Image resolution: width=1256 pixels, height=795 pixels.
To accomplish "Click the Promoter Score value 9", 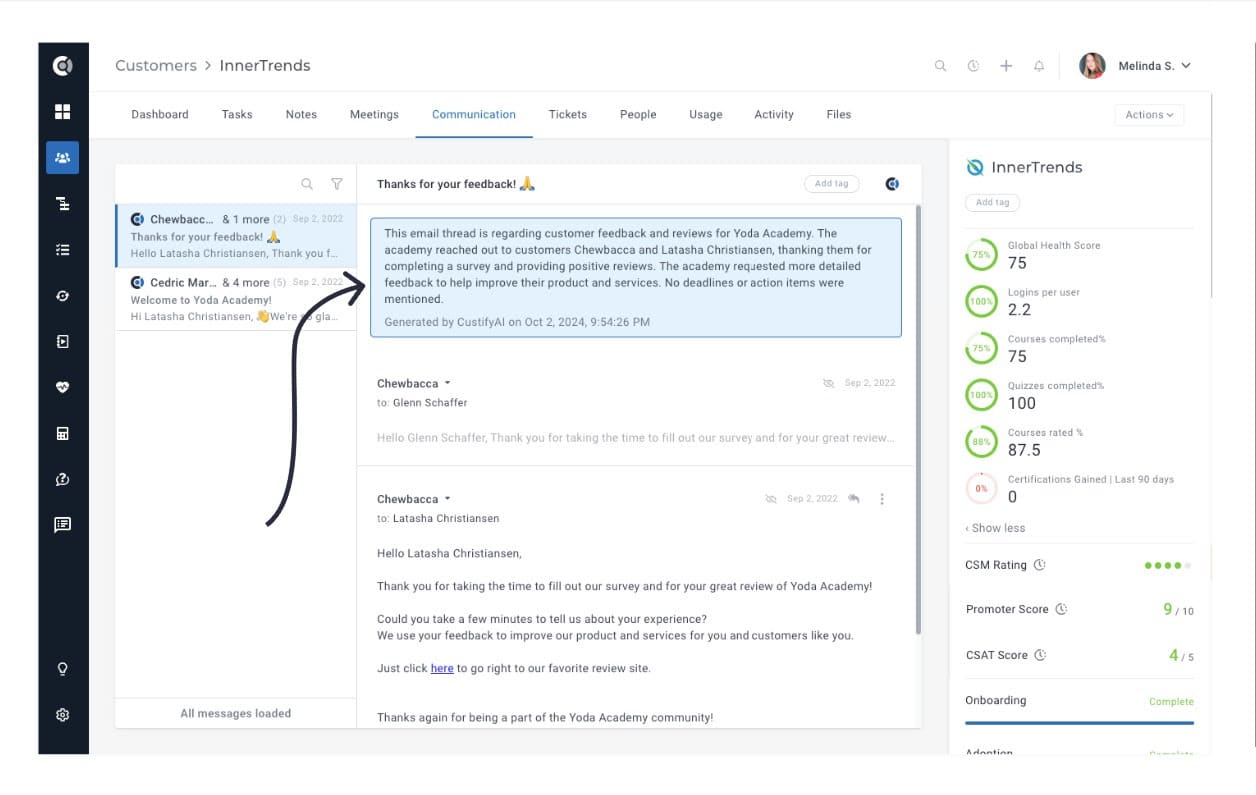I will pos(1167,609).
